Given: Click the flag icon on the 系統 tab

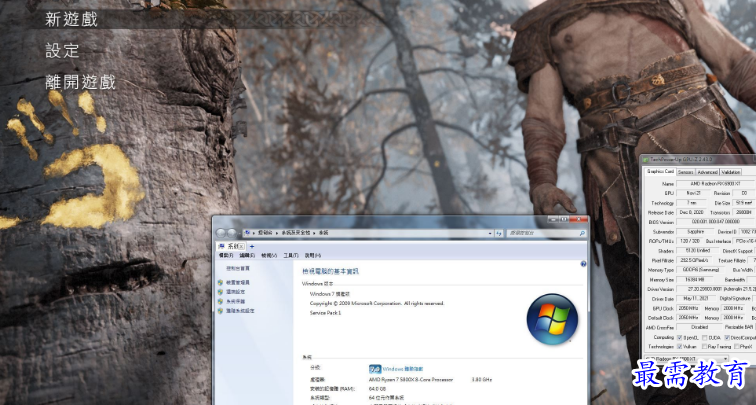Looking at the screenshot, I should click(x=222, y=246).
